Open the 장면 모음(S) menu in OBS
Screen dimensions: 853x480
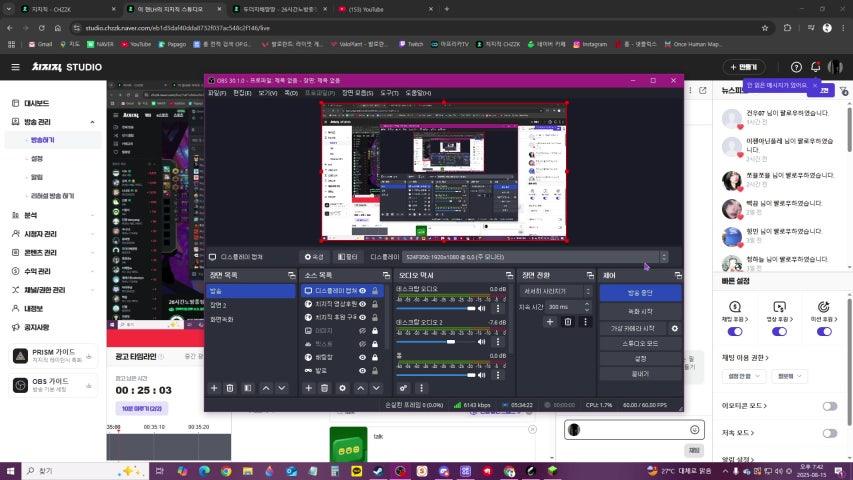[x=357, y=93]
